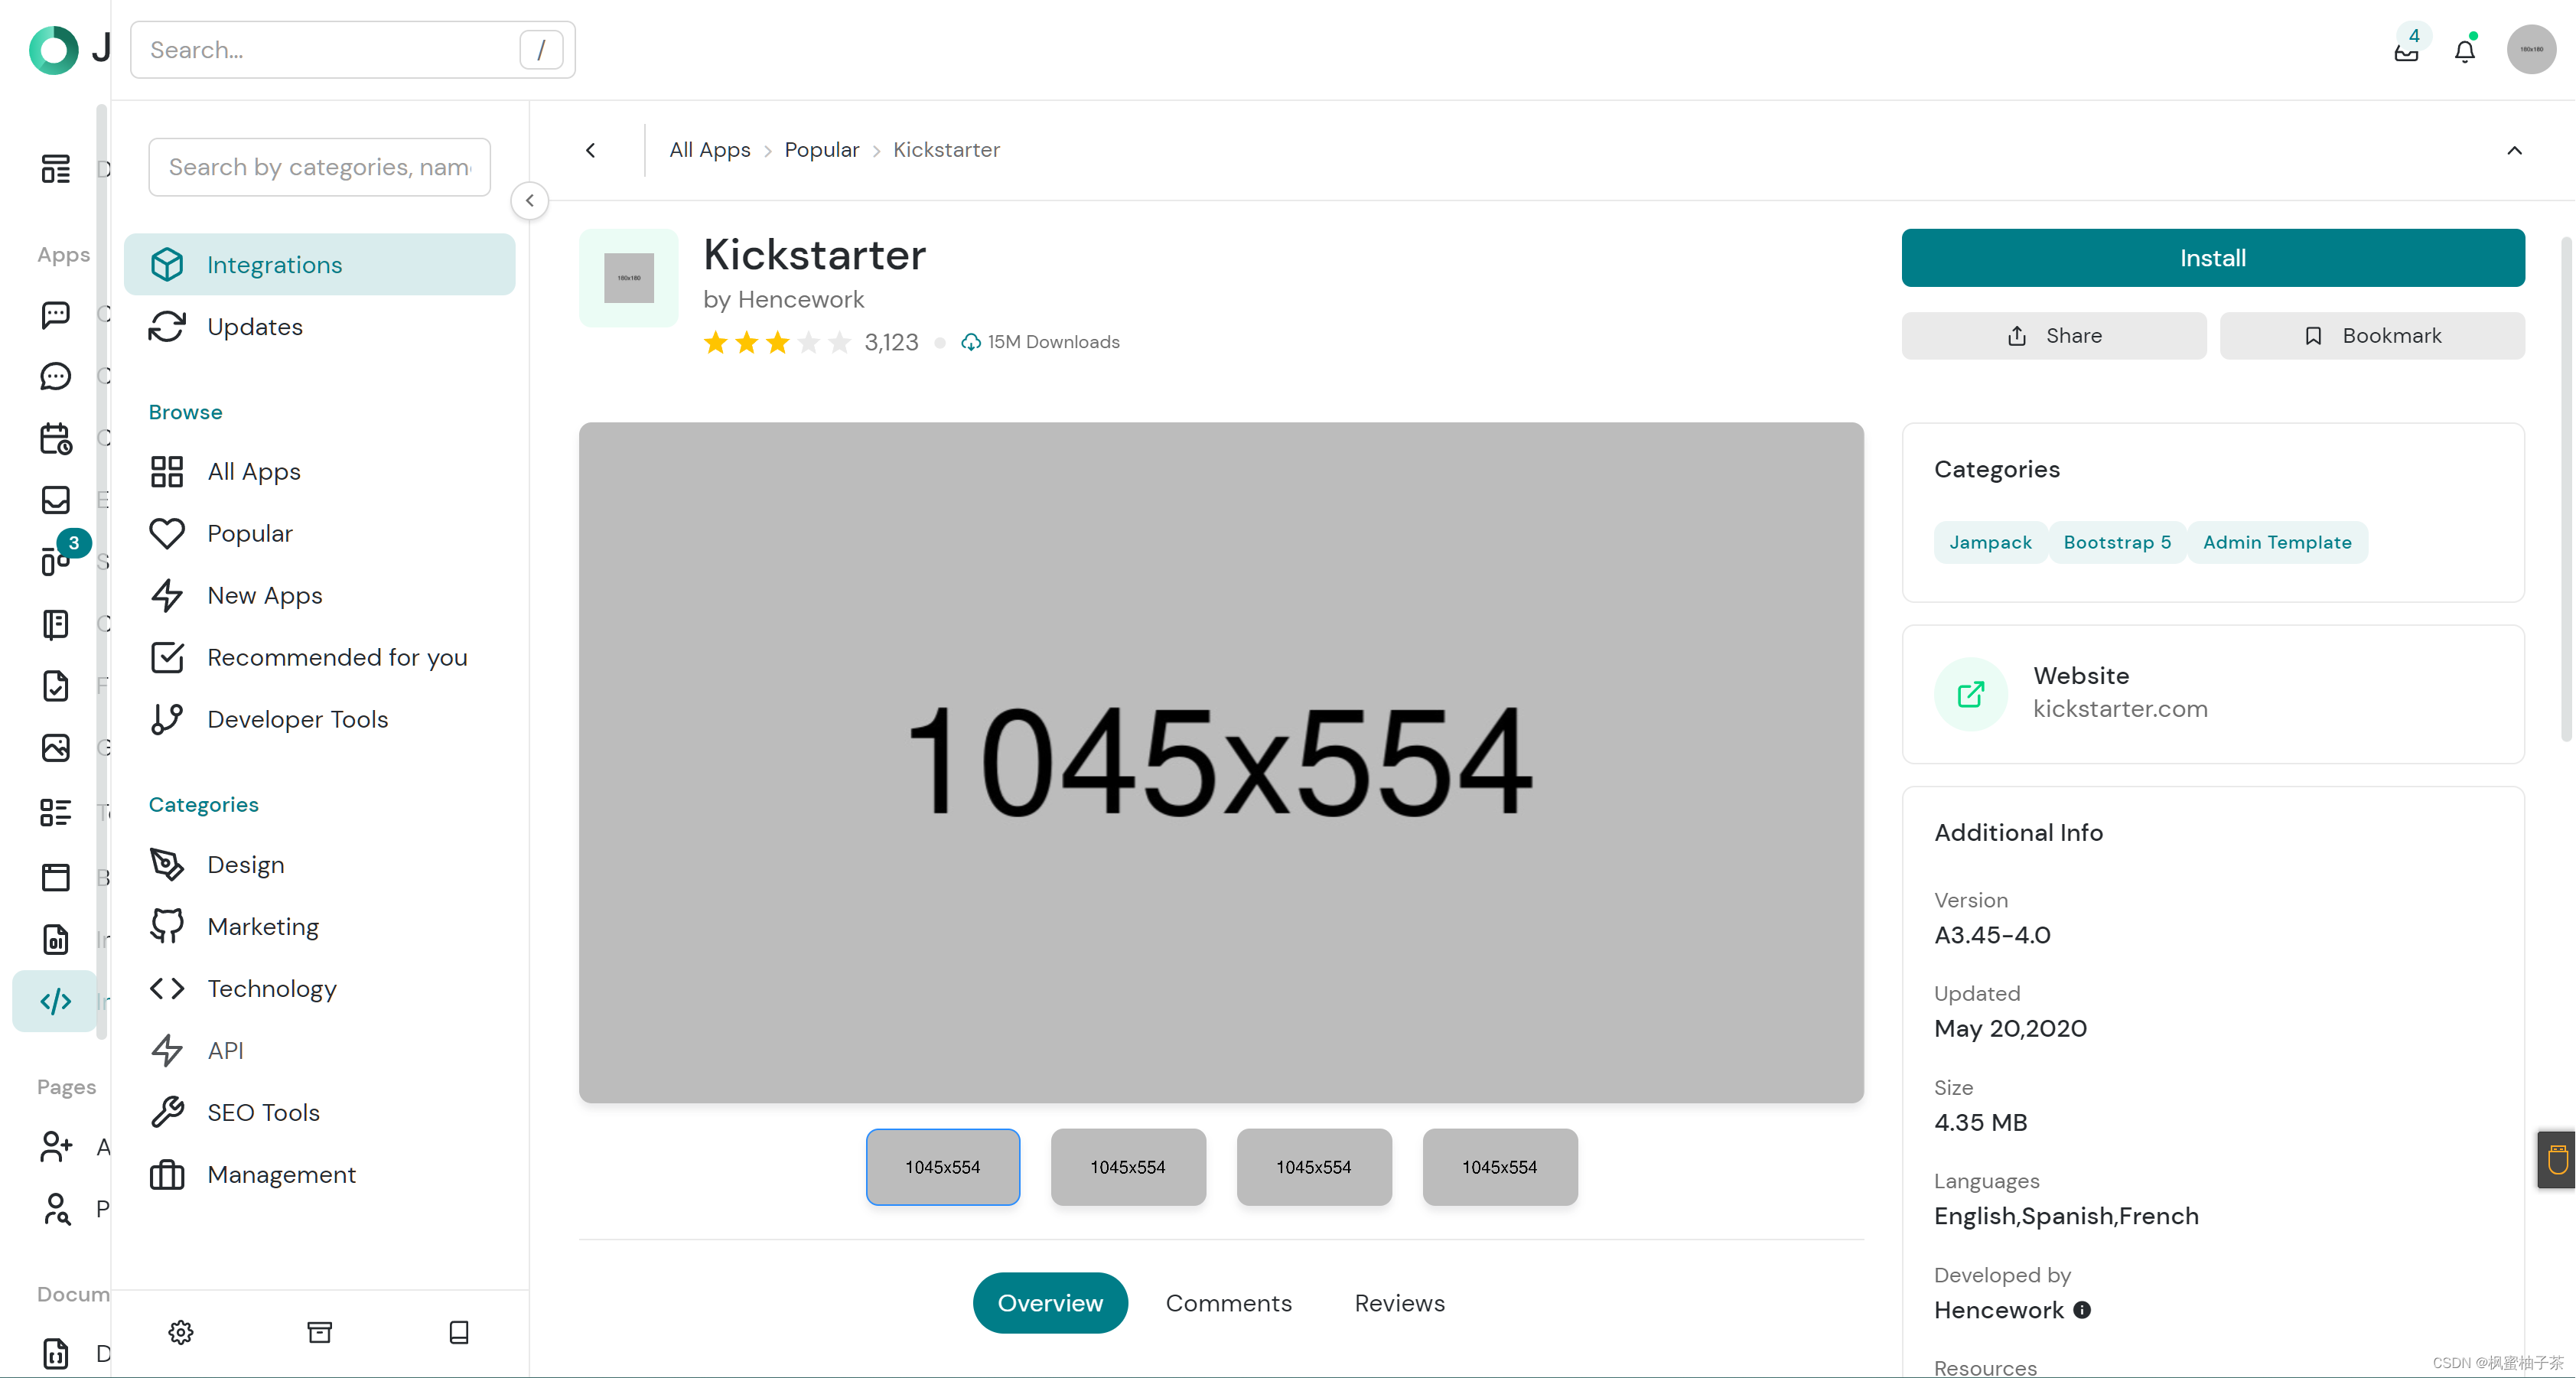Open Popular apps in sidebar
Viewport: 2576px width, 1378px height.
[320, 533]
